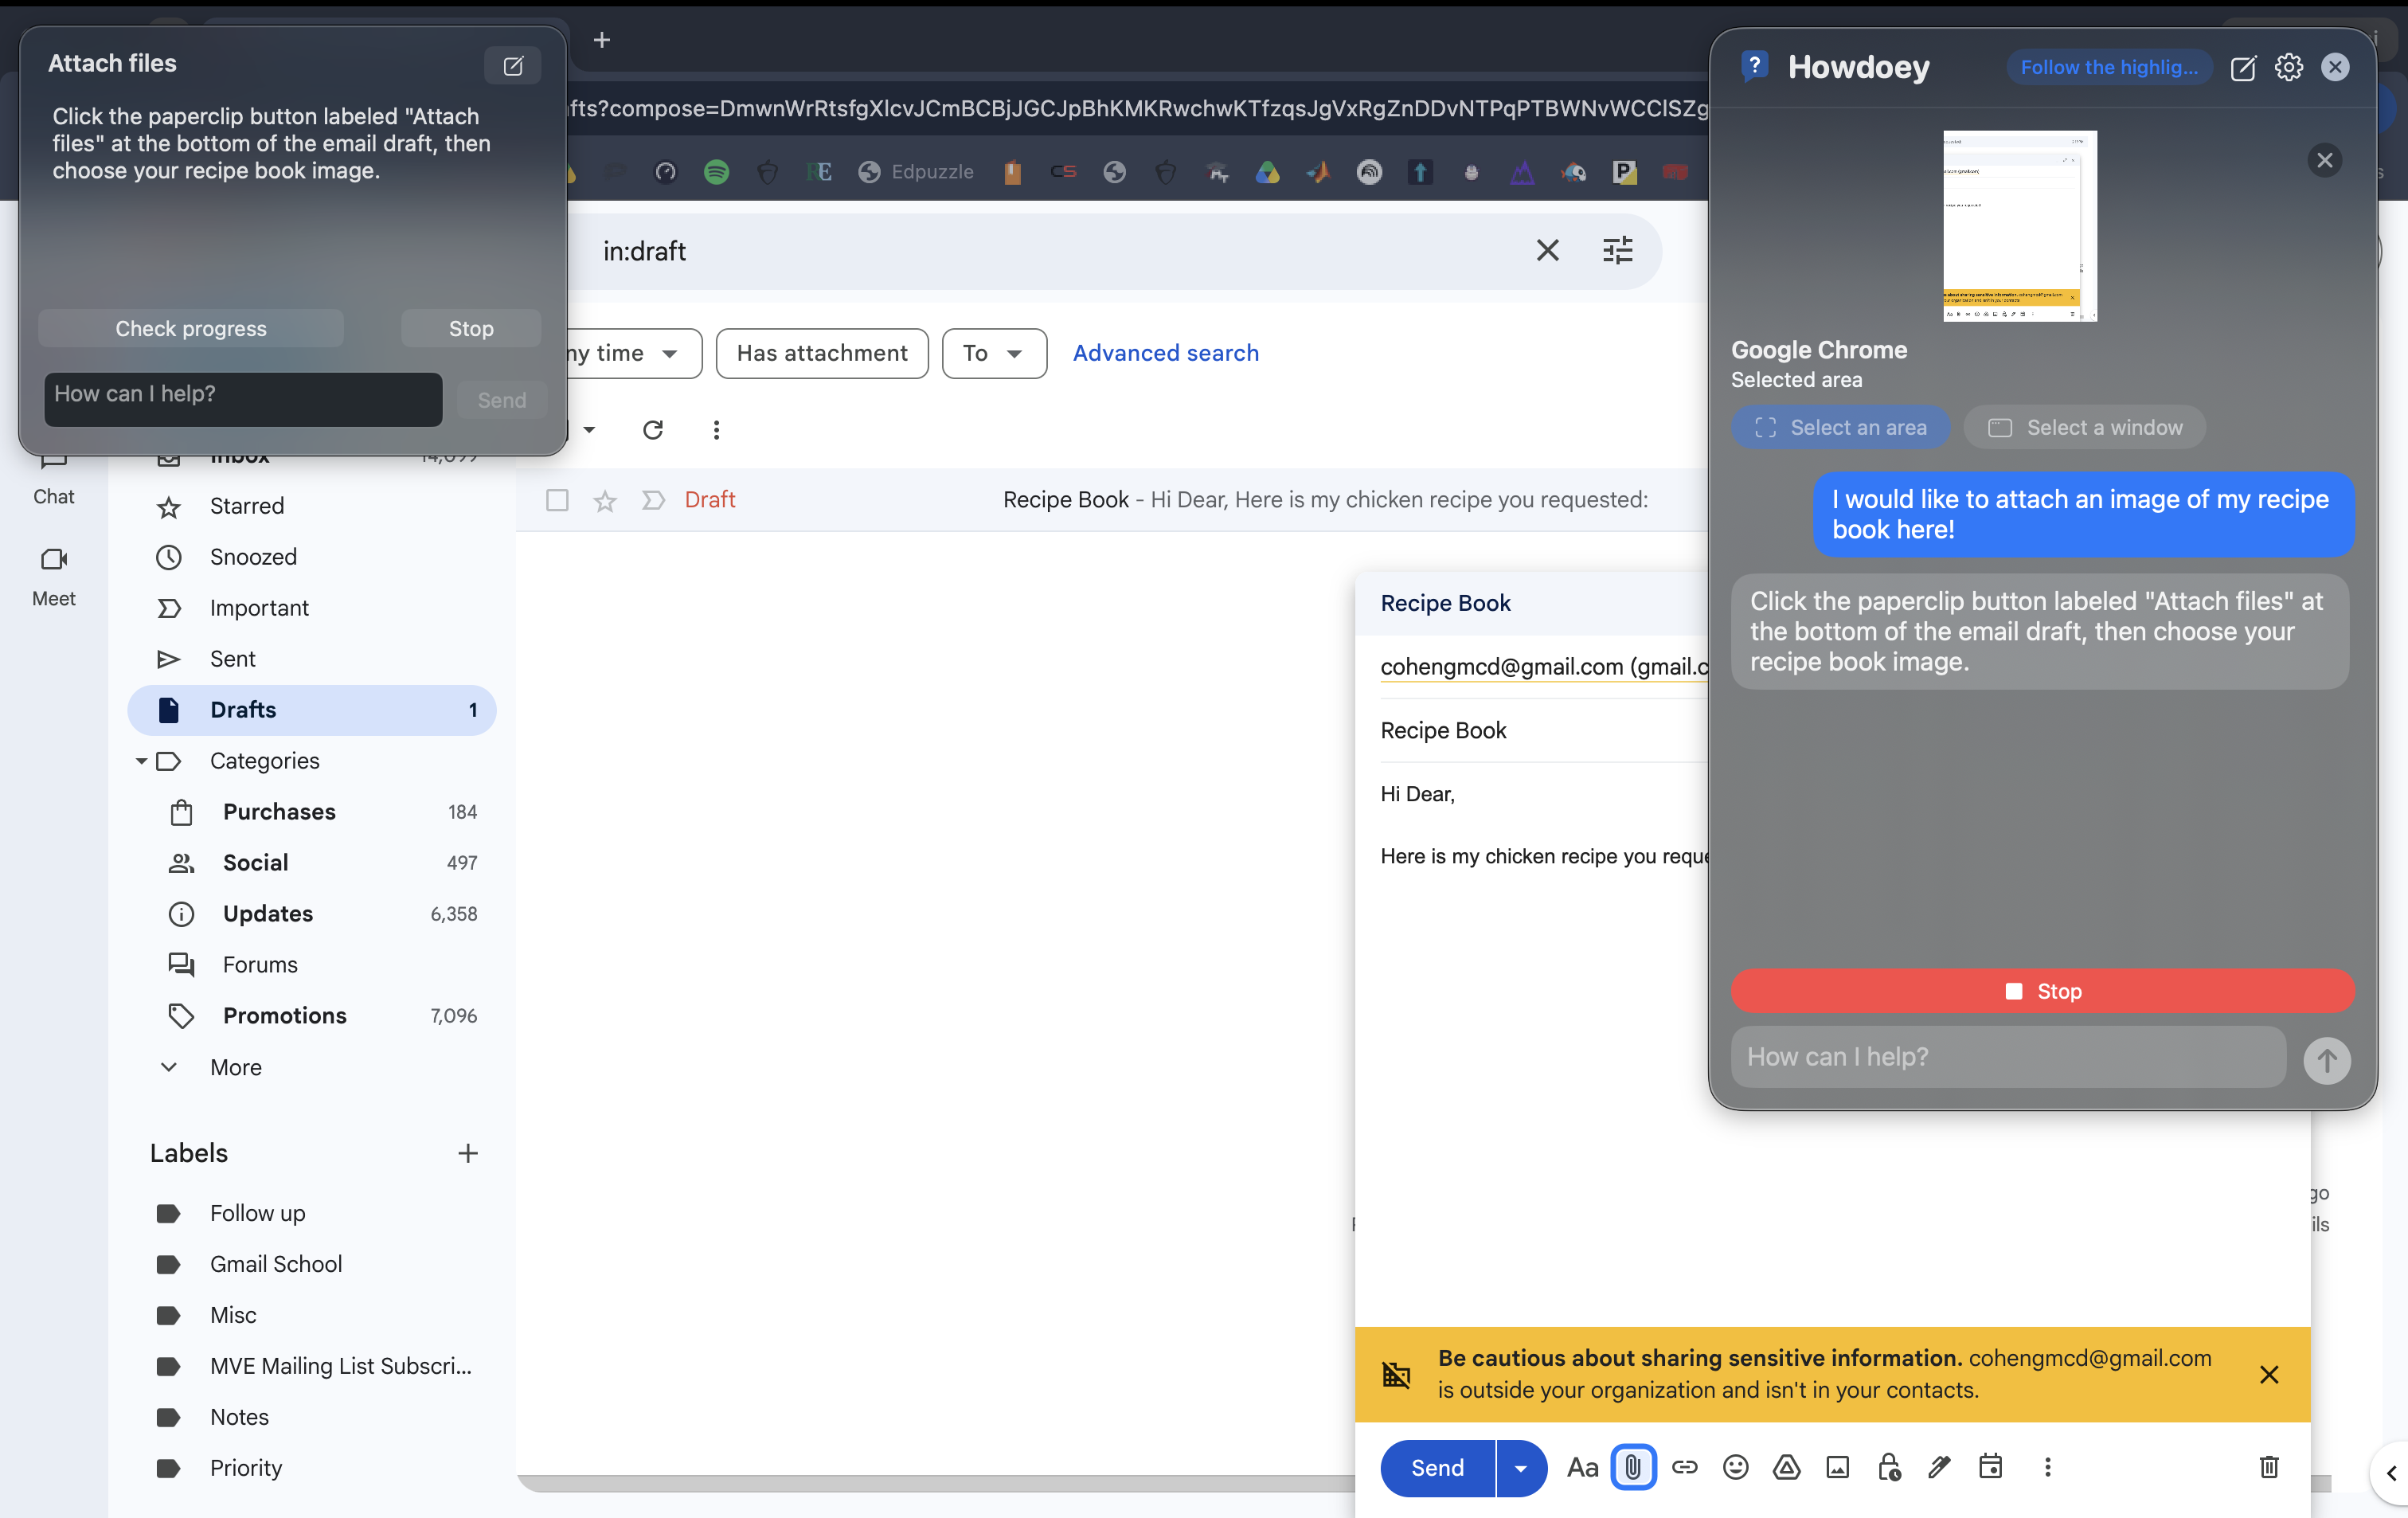This screenshot has width=2408, height=1518.
Task: Start a new chat in Howdoey panel
Action: tap(2243, 67)
